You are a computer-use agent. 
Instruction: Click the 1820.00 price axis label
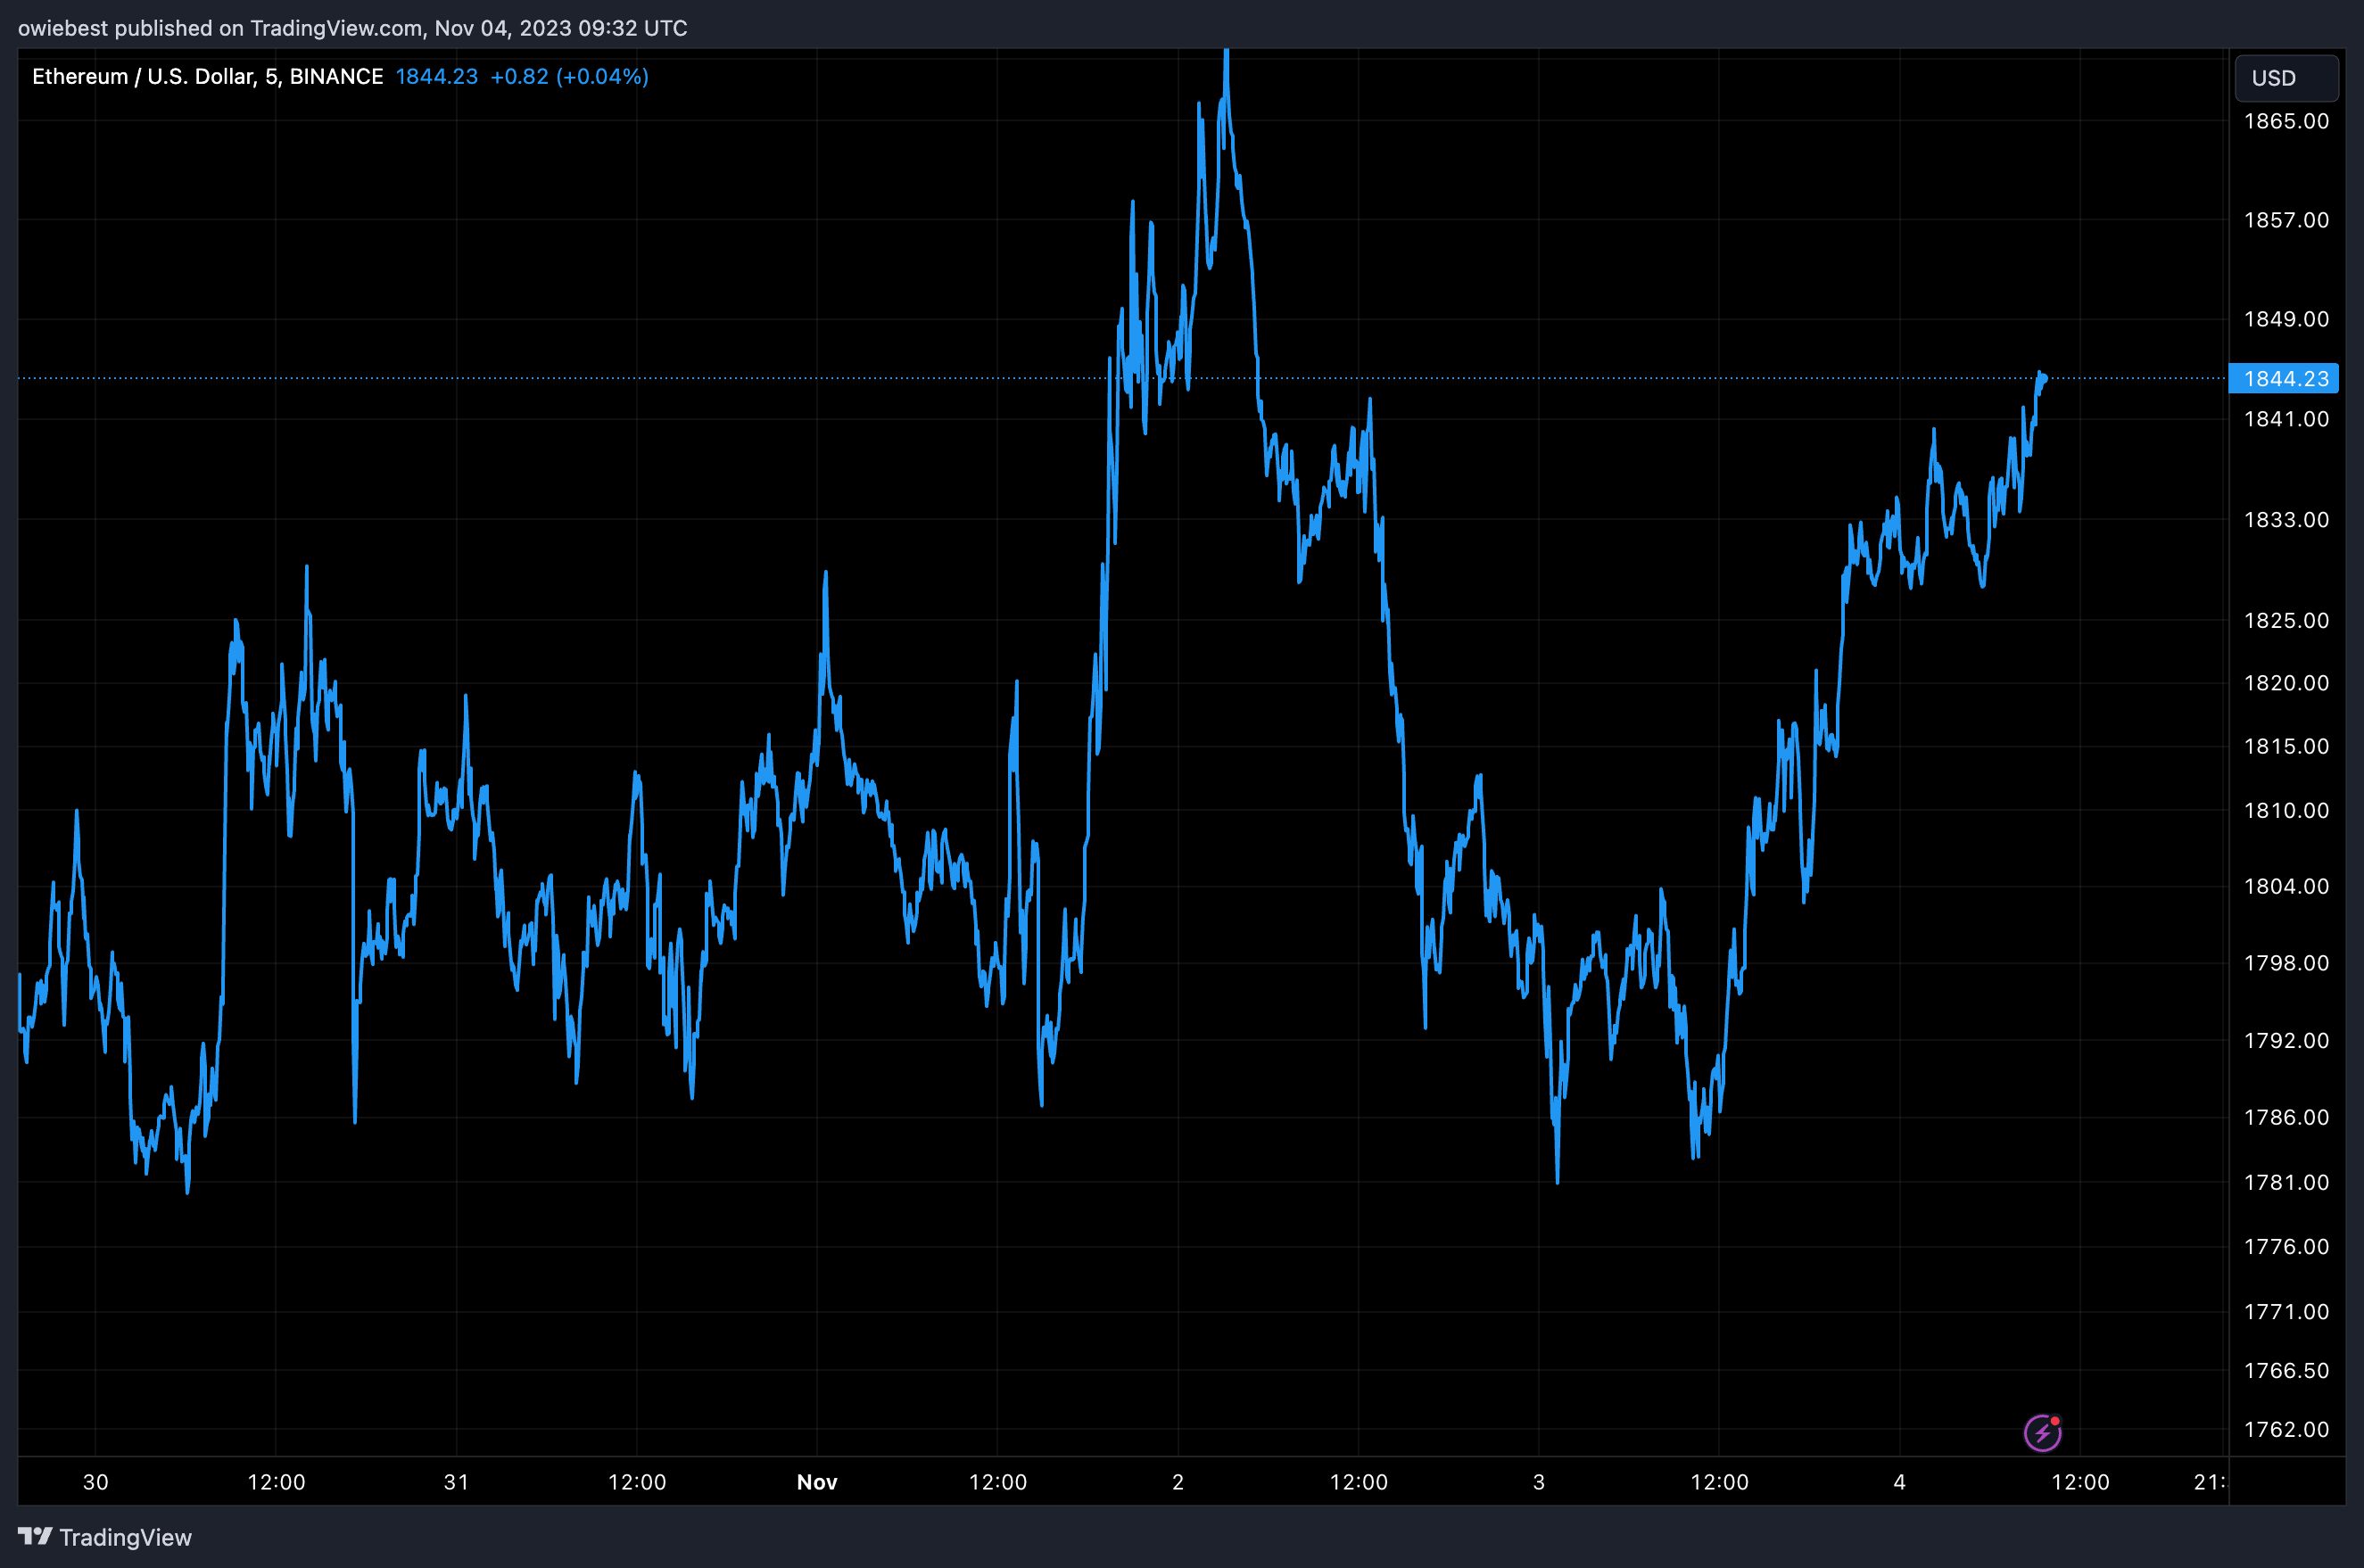(x=2286, y=683)
